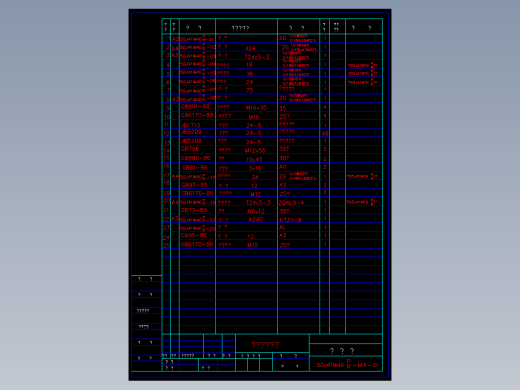The image size is (520, 390).
Task: Select the M12x55 specification cell
Action: click(255, 151)
